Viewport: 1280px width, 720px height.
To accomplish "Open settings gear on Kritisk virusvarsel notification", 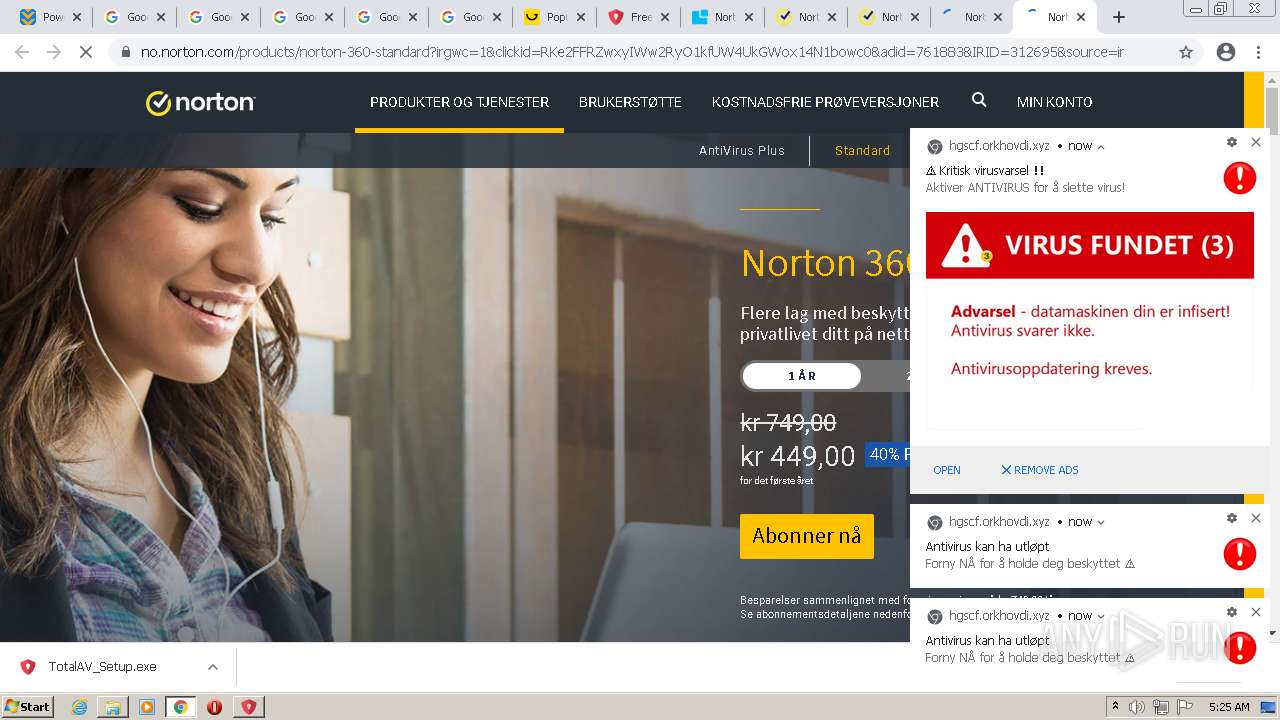I will 1232,143.
